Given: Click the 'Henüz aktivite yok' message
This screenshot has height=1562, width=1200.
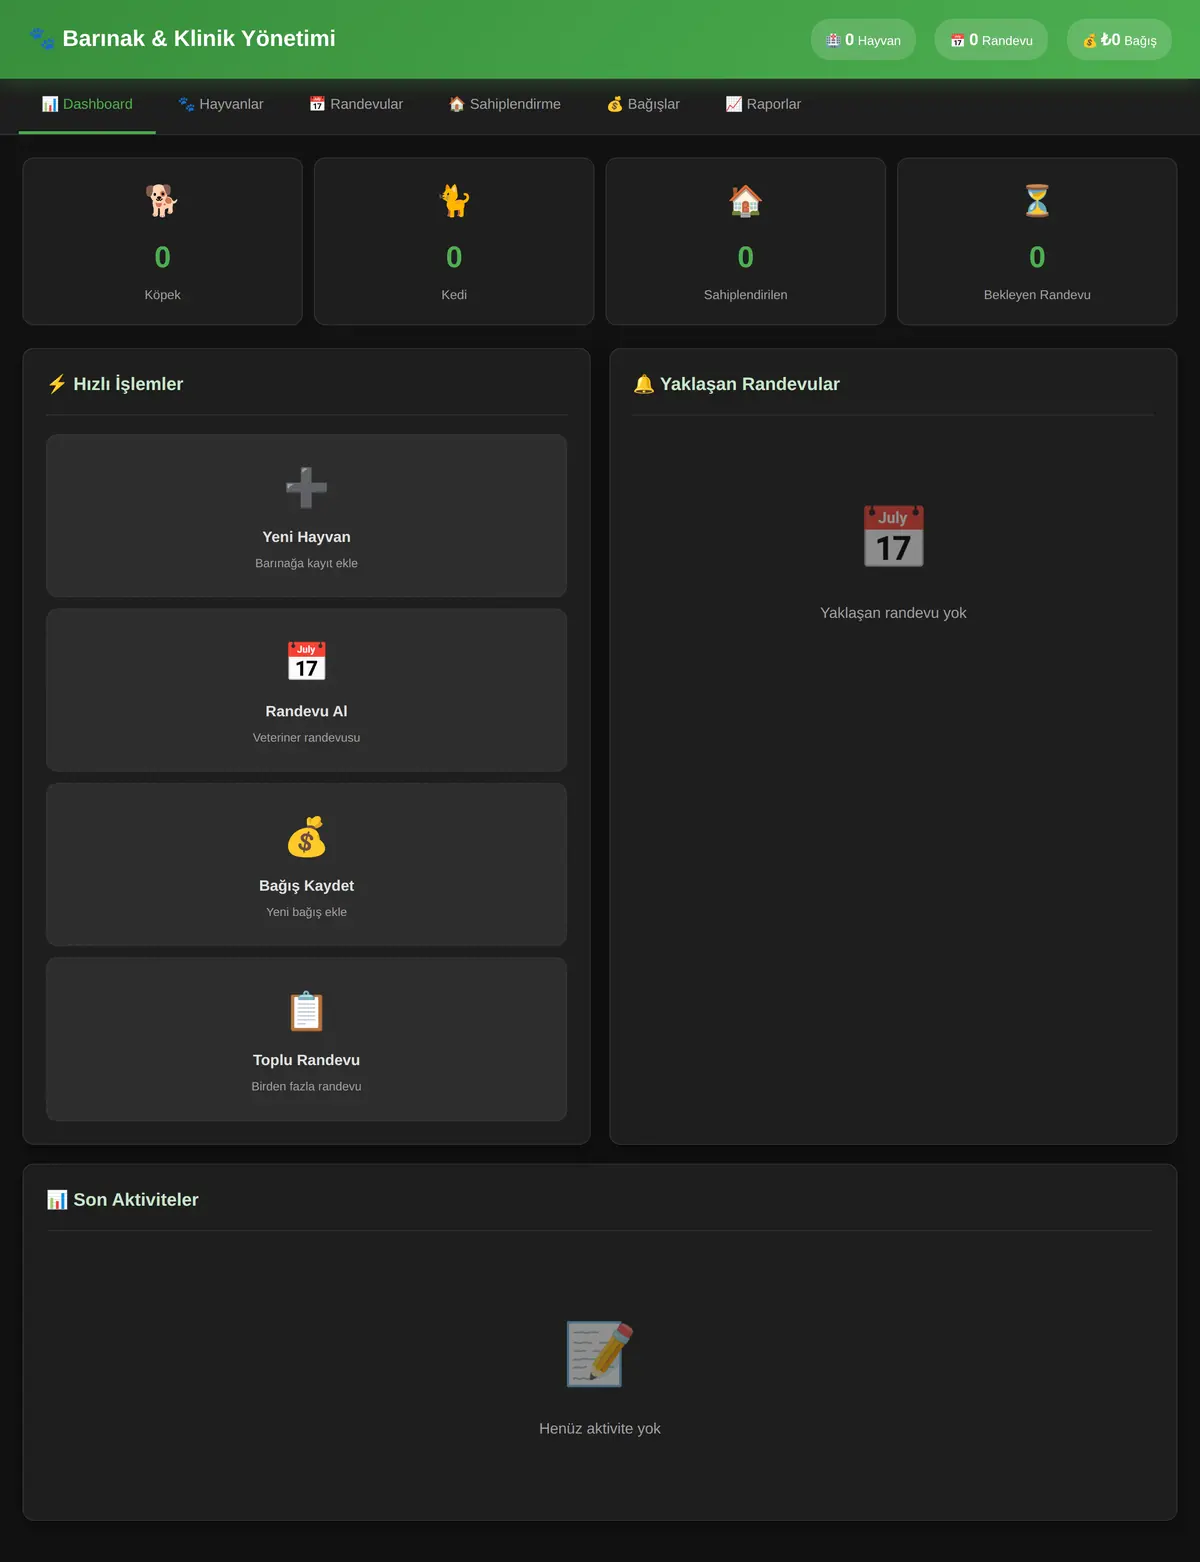Looking at the screenshot, I should [600, 1429].
